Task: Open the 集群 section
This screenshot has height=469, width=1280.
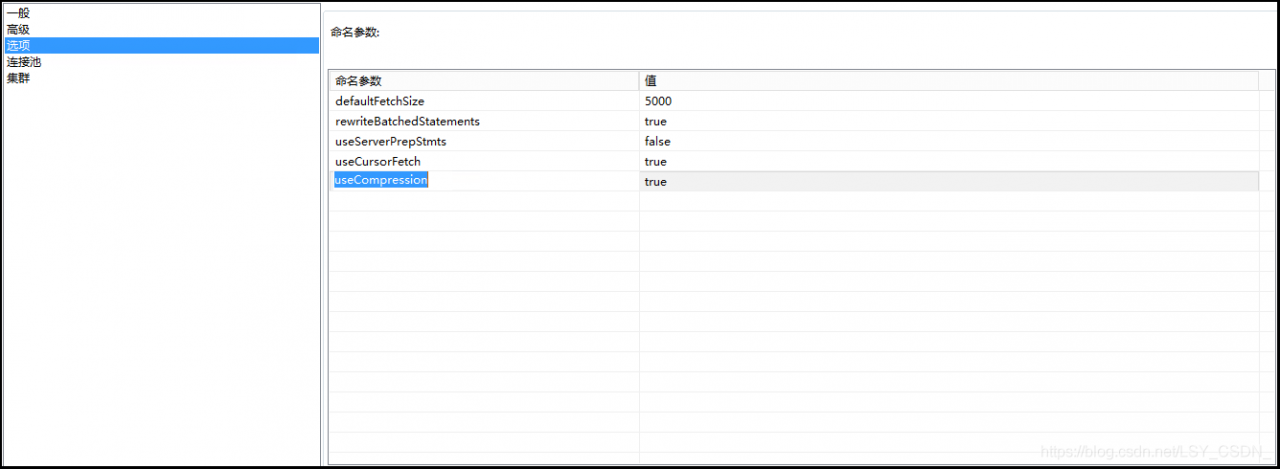Action: (18, 77)
